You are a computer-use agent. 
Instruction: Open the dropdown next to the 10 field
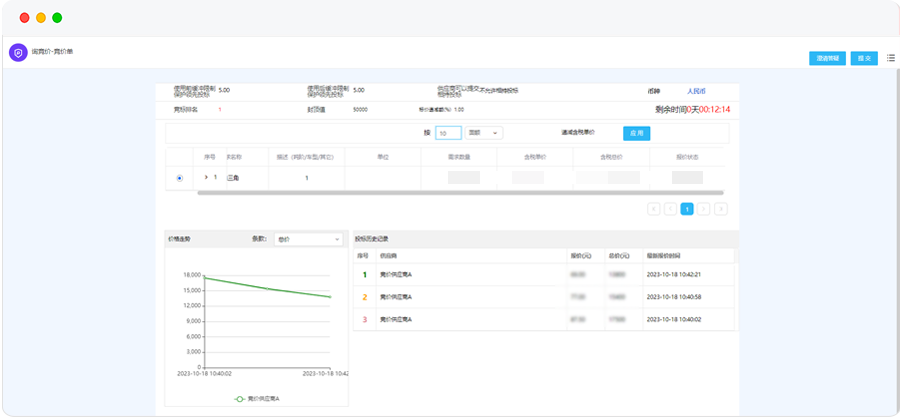pos(484,133)
